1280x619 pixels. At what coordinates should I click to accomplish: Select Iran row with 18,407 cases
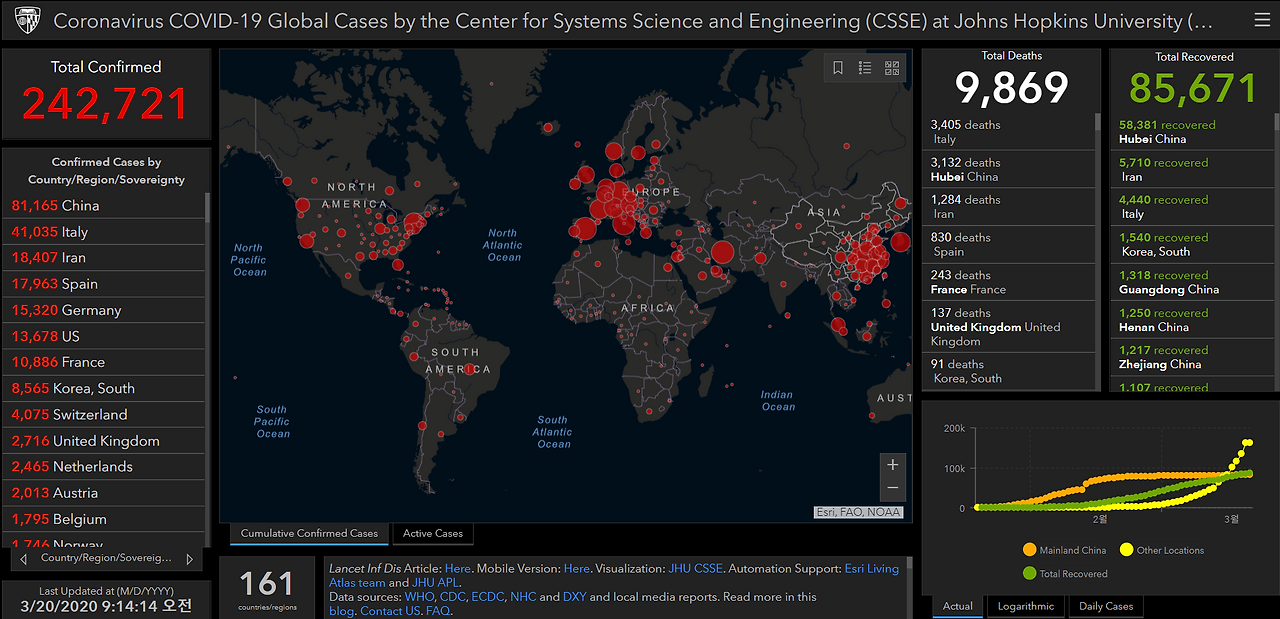point(104,257)
